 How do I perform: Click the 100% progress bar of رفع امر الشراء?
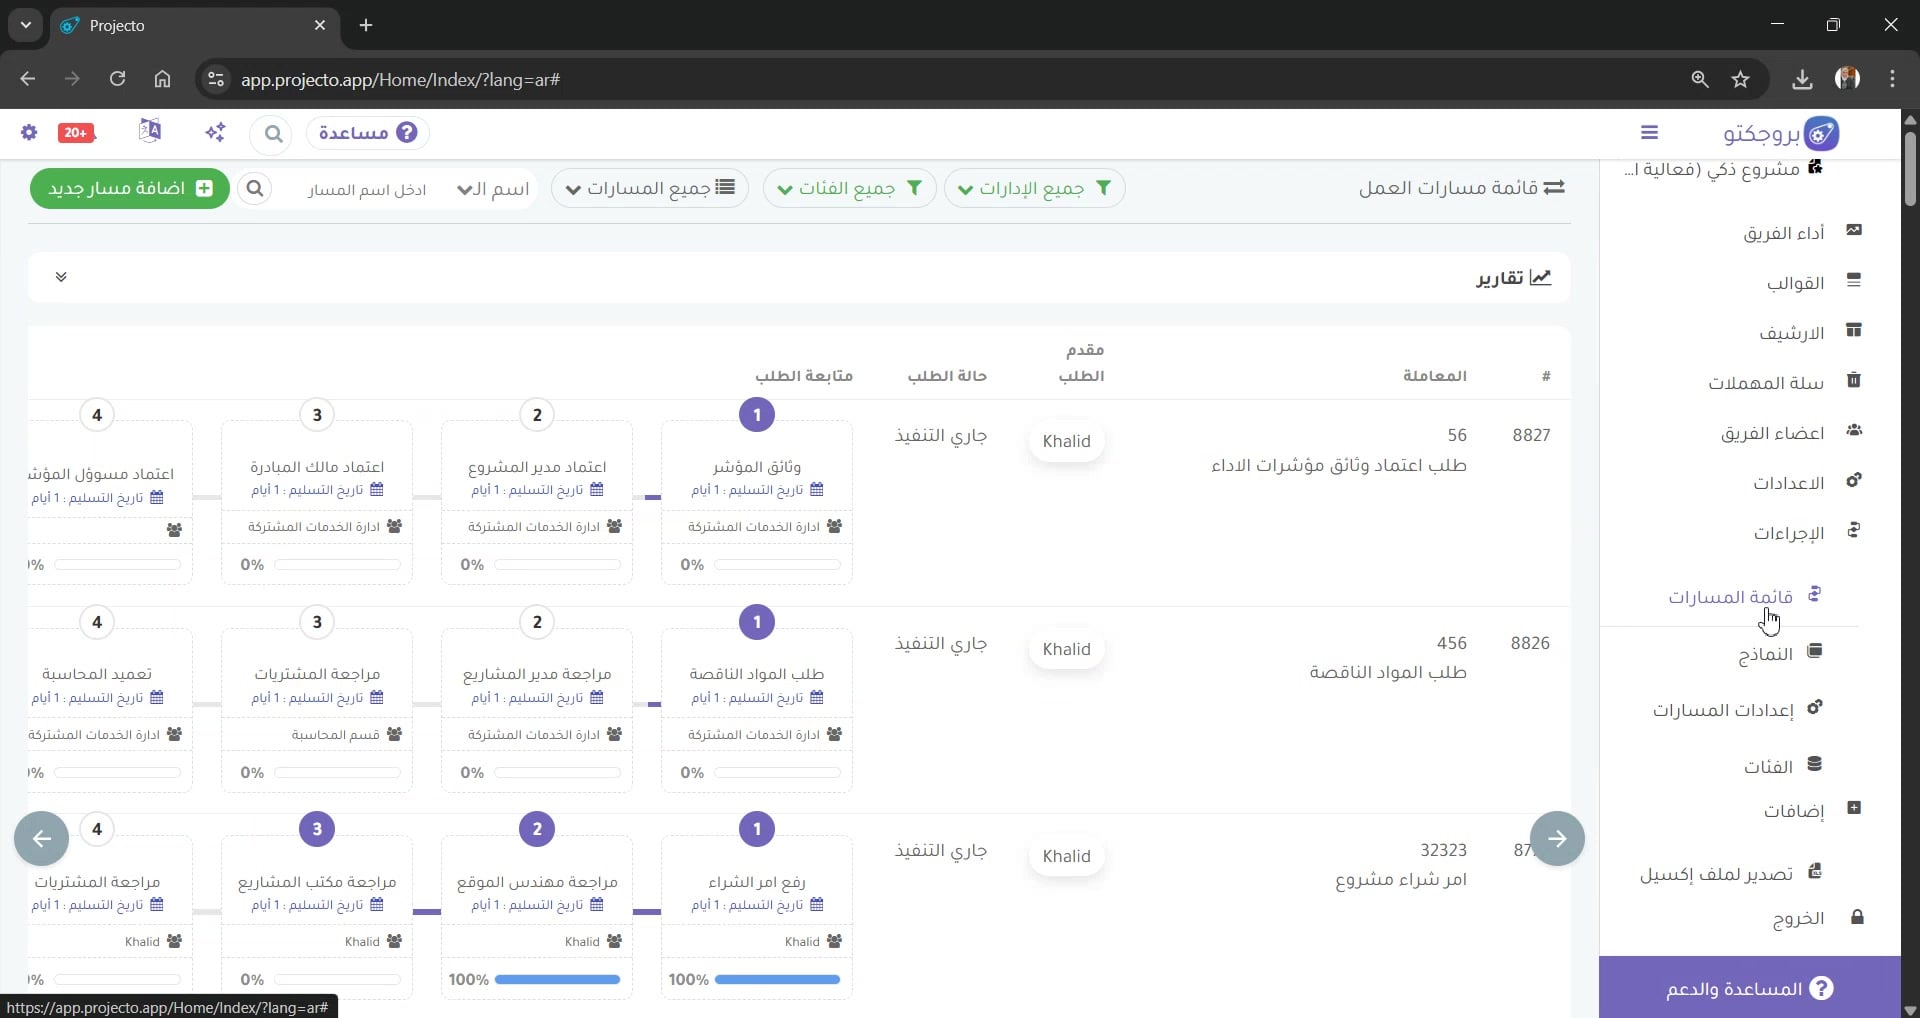tap(777, 980)
